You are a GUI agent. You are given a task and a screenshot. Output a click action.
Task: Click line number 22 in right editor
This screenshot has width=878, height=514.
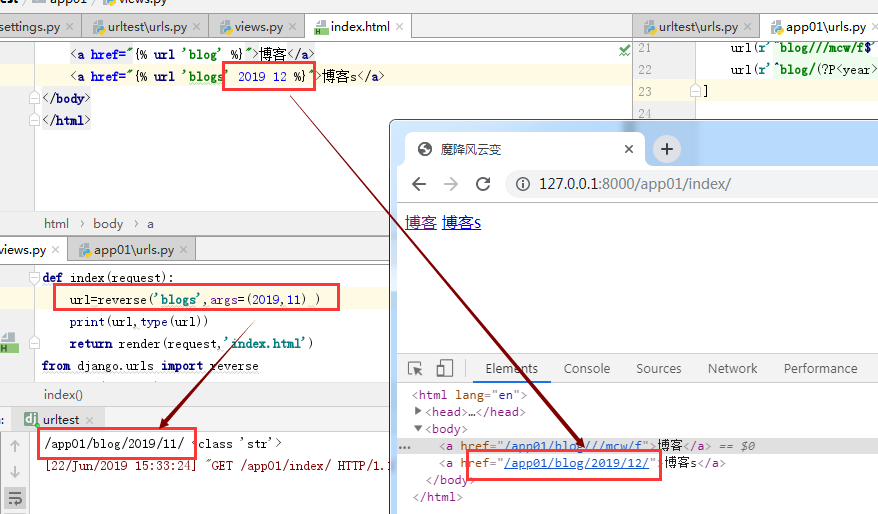[x=645, y=69]
